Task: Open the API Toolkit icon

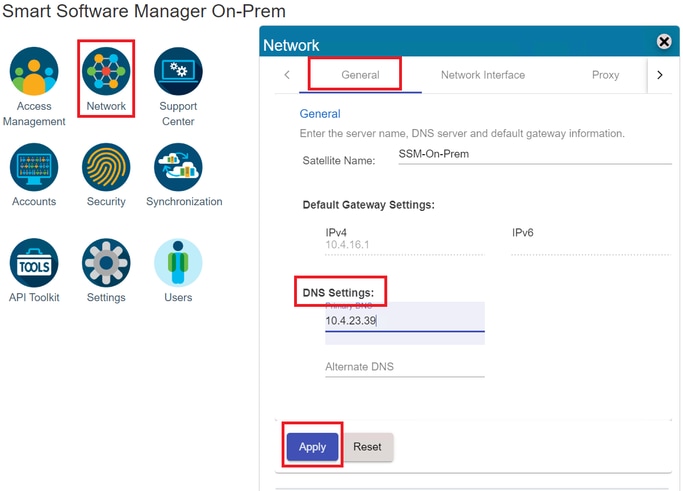Action: point(34,263)
